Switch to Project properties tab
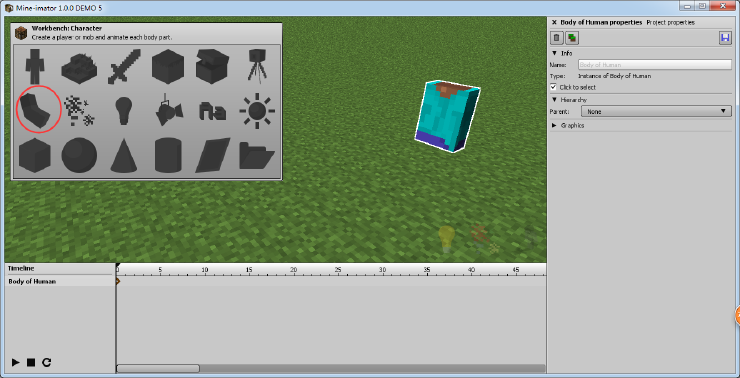This screenshot has width=740, height=378. coord(670,22)
